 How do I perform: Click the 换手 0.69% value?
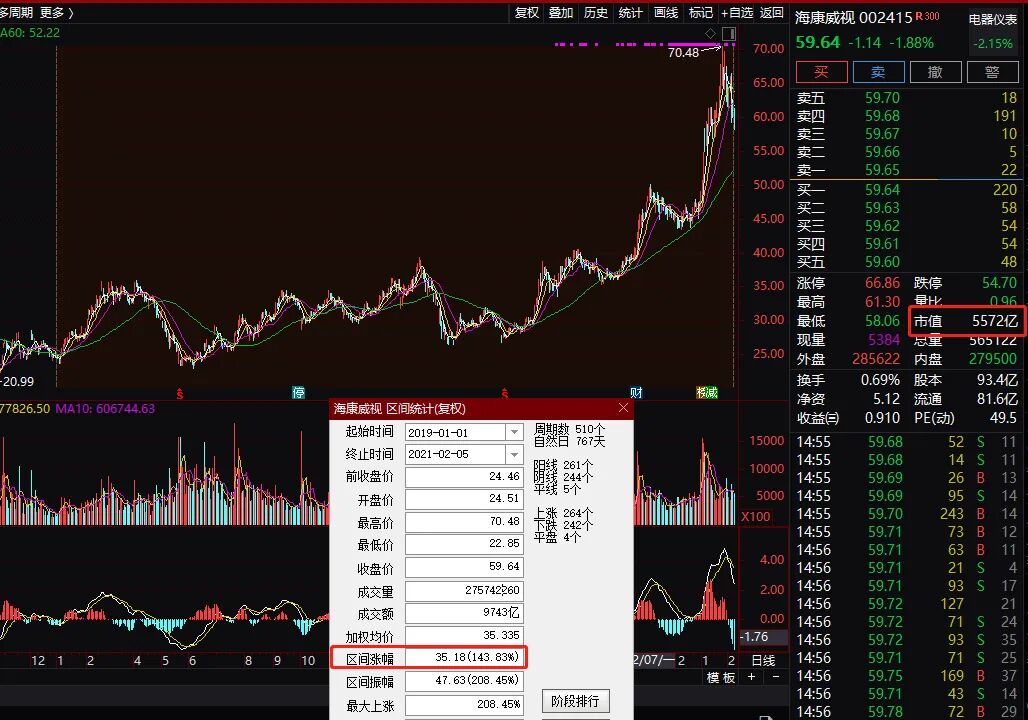880,380
